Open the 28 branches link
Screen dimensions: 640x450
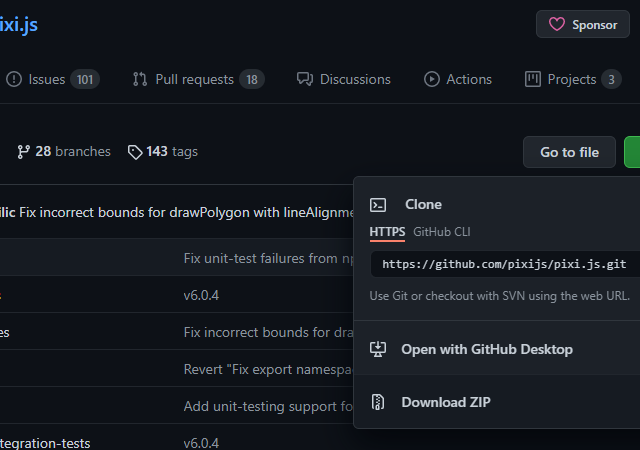tap(64, 152)
